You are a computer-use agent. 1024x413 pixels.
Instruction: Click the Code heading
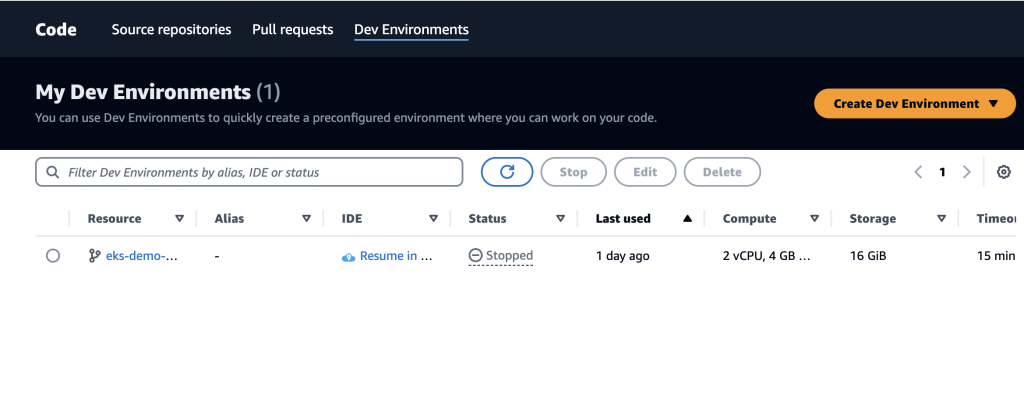[x=56, y=29]
